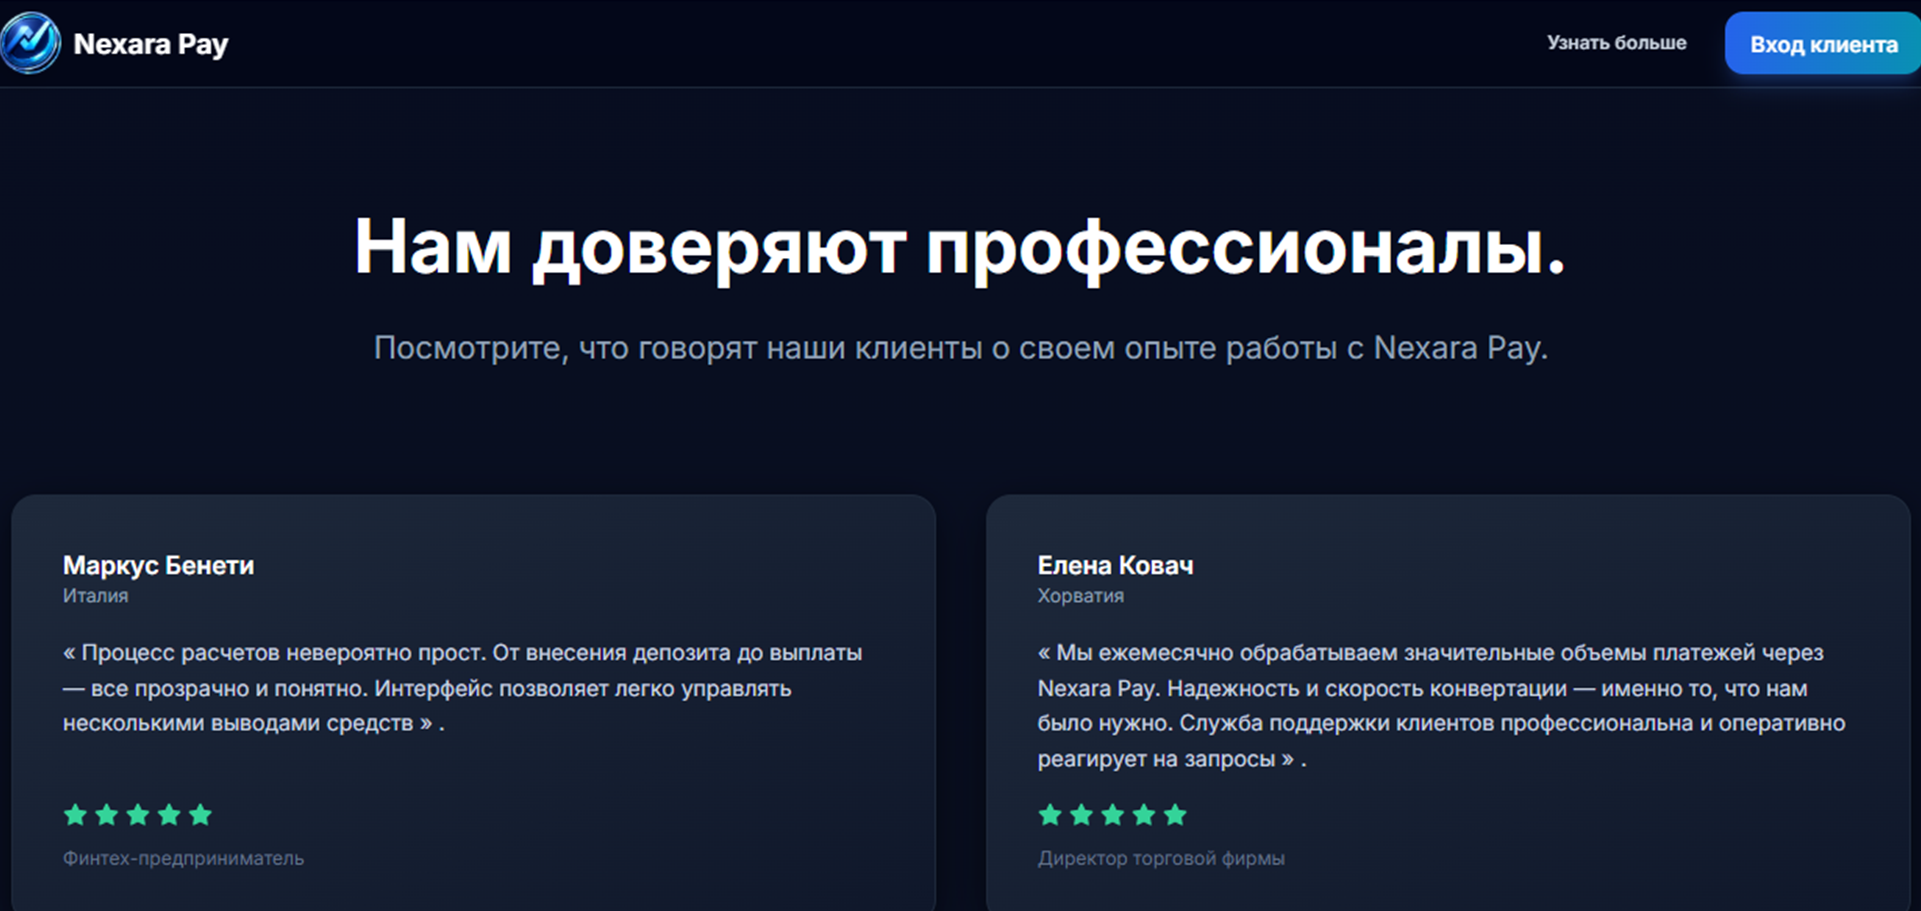
Task: Open the Nexara Pay brand name link
Action: [151, 44]
